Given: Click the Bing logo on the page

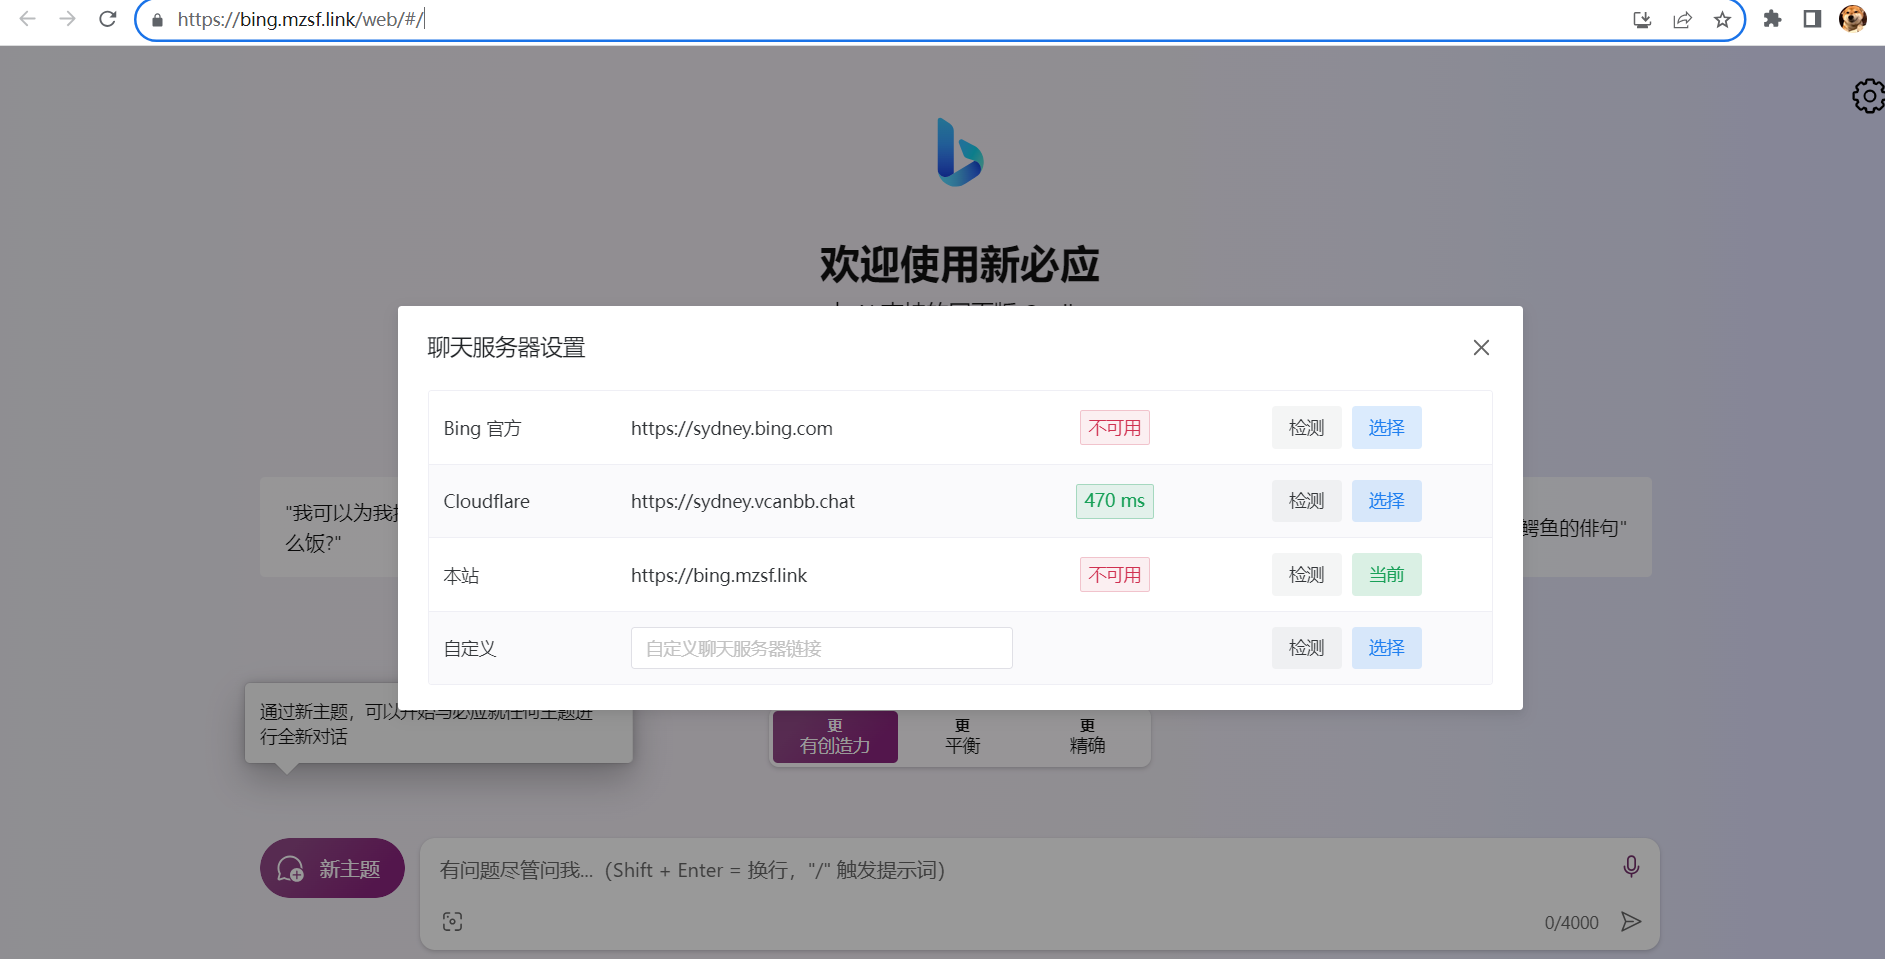Looking at the screenshot, I should (960, 152).
